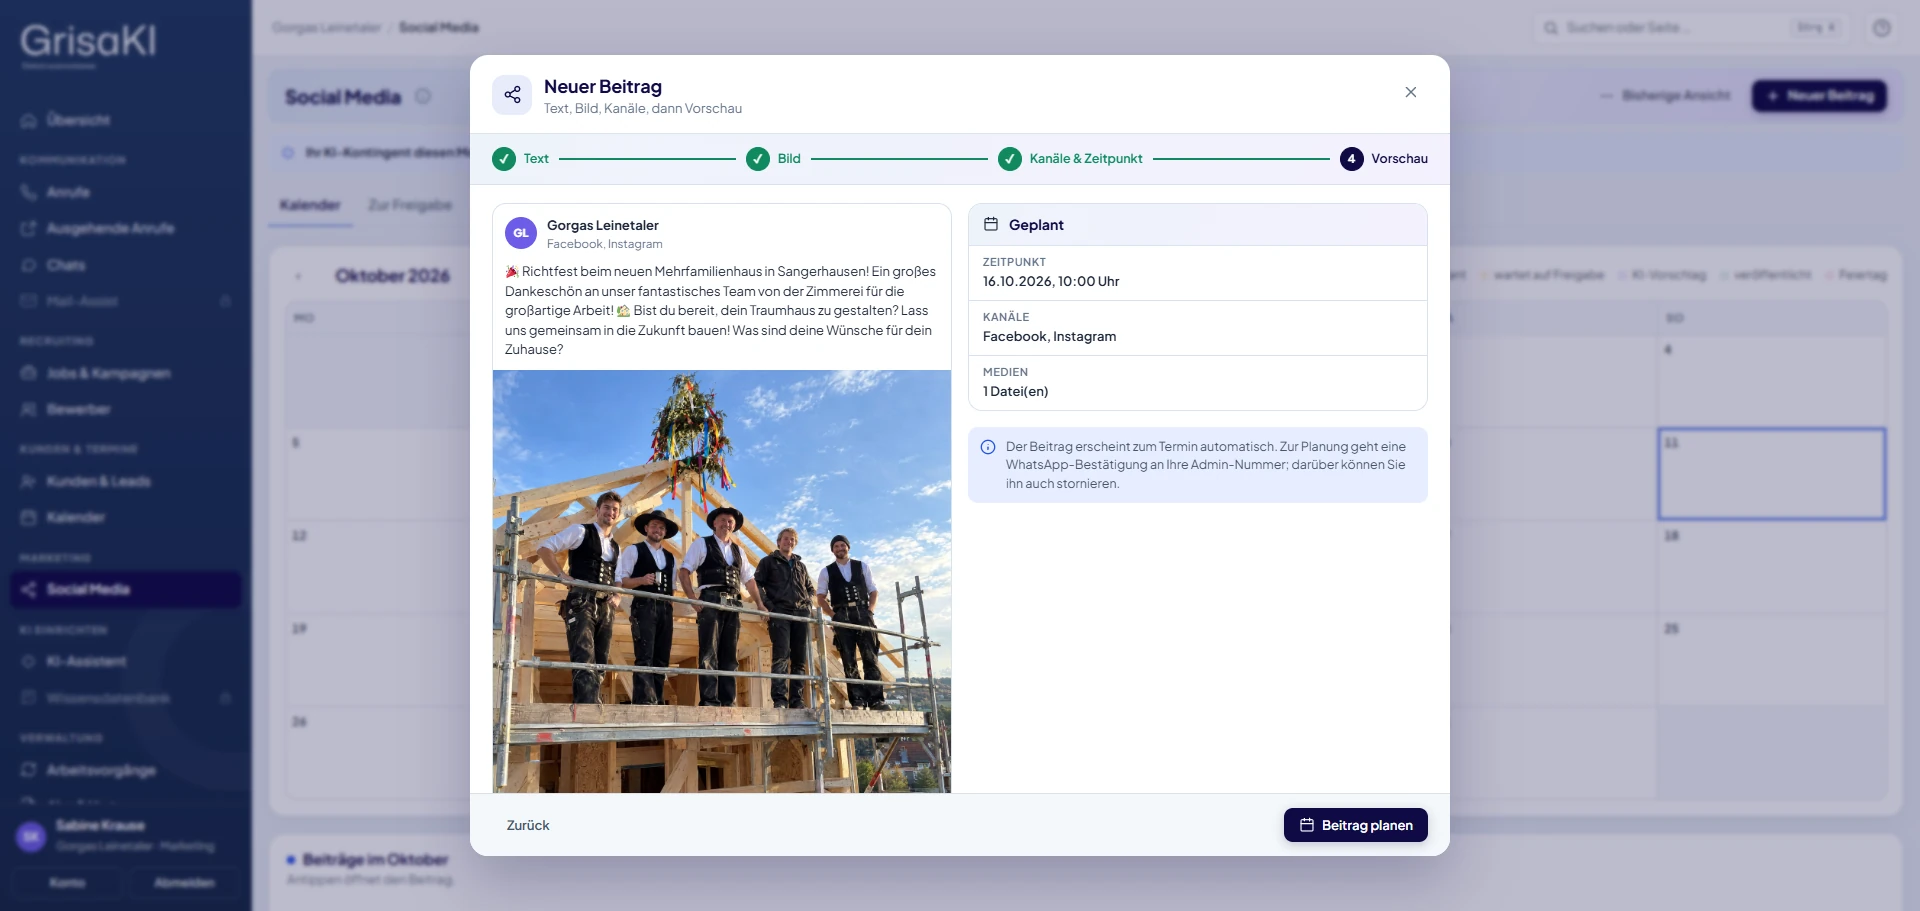
Task: Click the highlighted calendar day cell 11
Action: coord(1772,474)
